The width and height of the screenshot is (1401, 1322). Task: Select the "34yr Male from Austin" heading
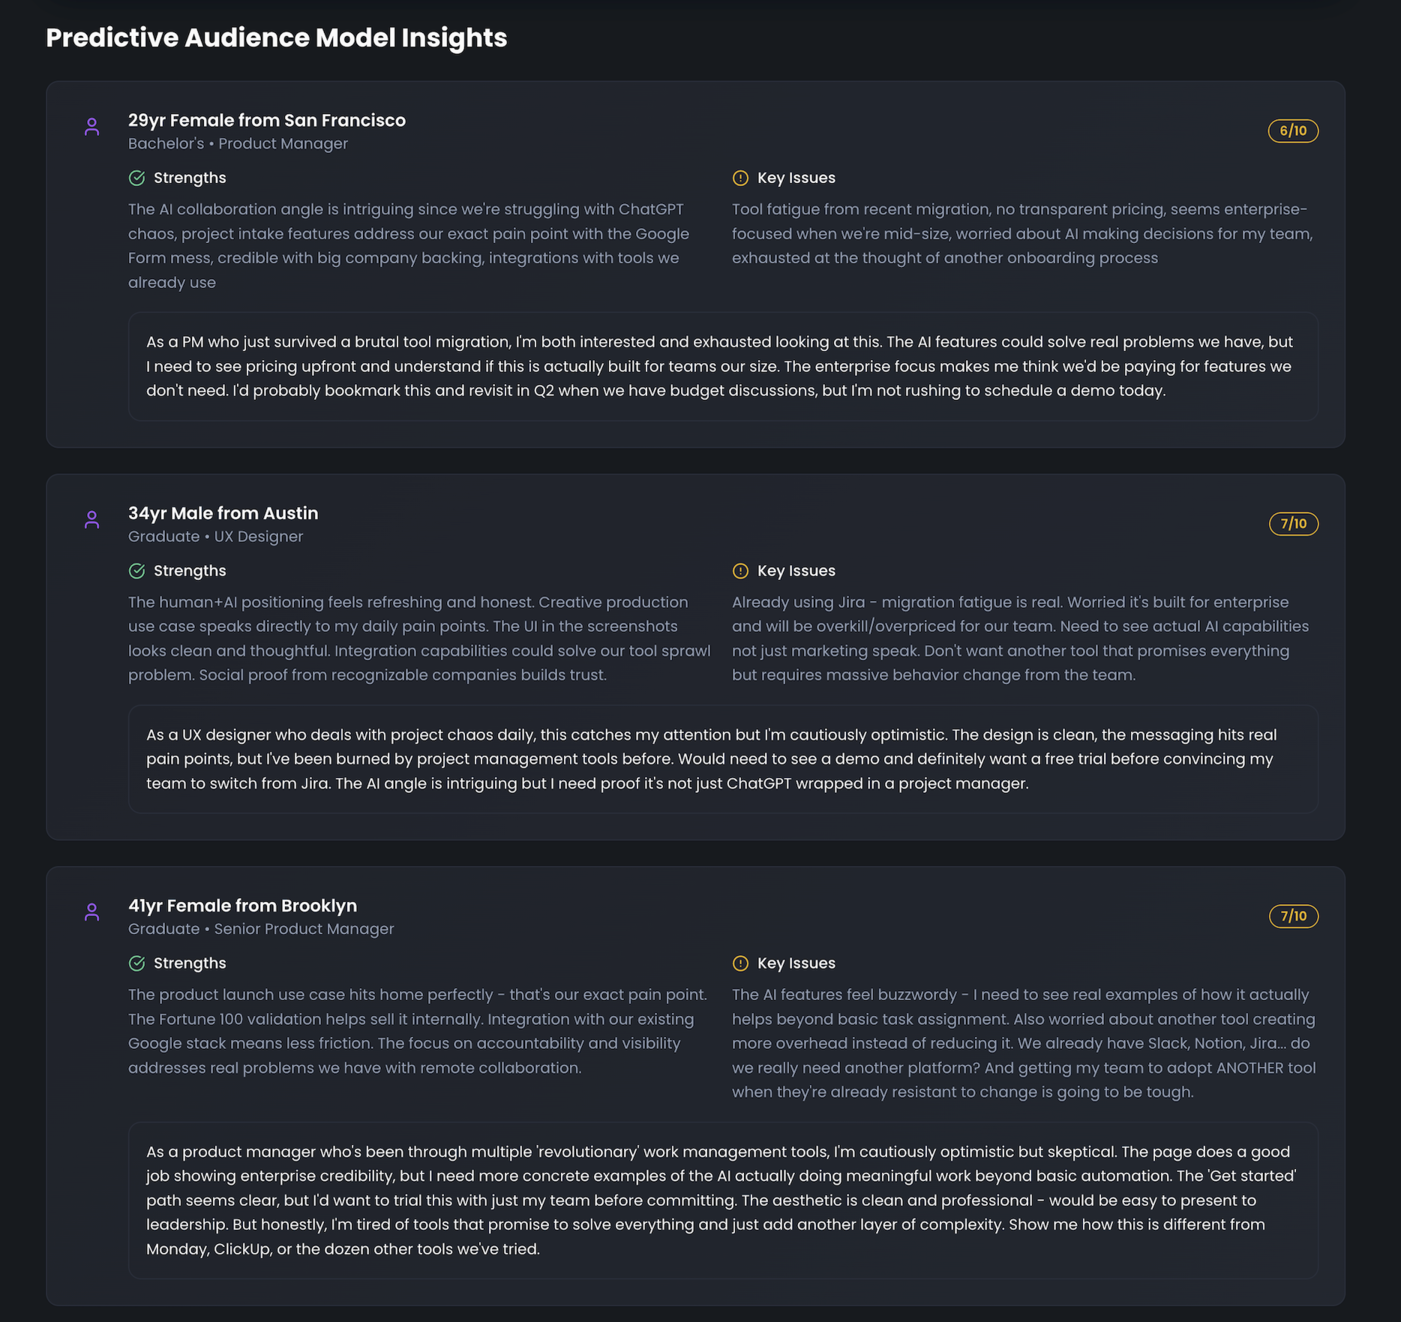point(223,513)
